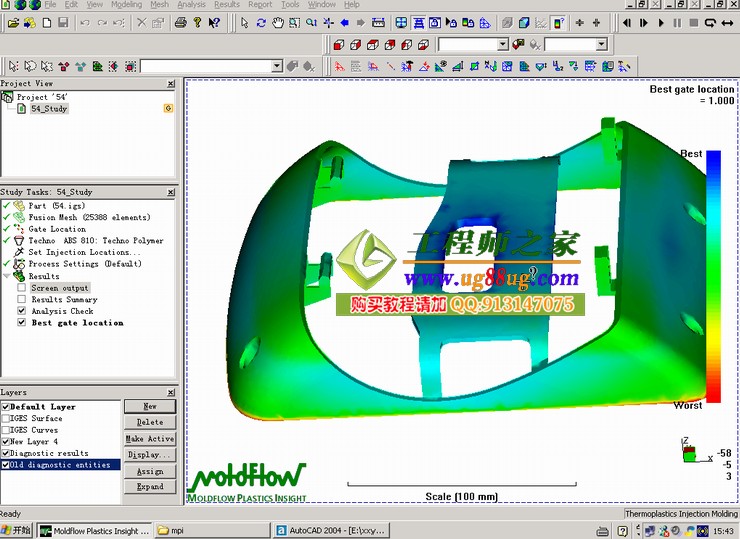Click the lasso selection tool icon
740x539 pixels.
[30, 67]
